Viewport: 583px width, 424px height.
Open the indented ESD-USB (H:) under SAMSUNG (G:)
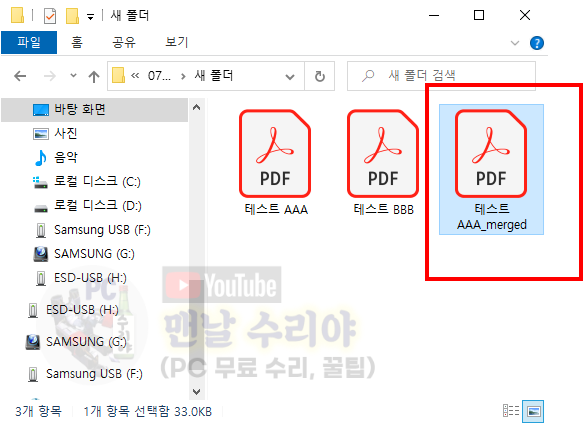(94, 278)
